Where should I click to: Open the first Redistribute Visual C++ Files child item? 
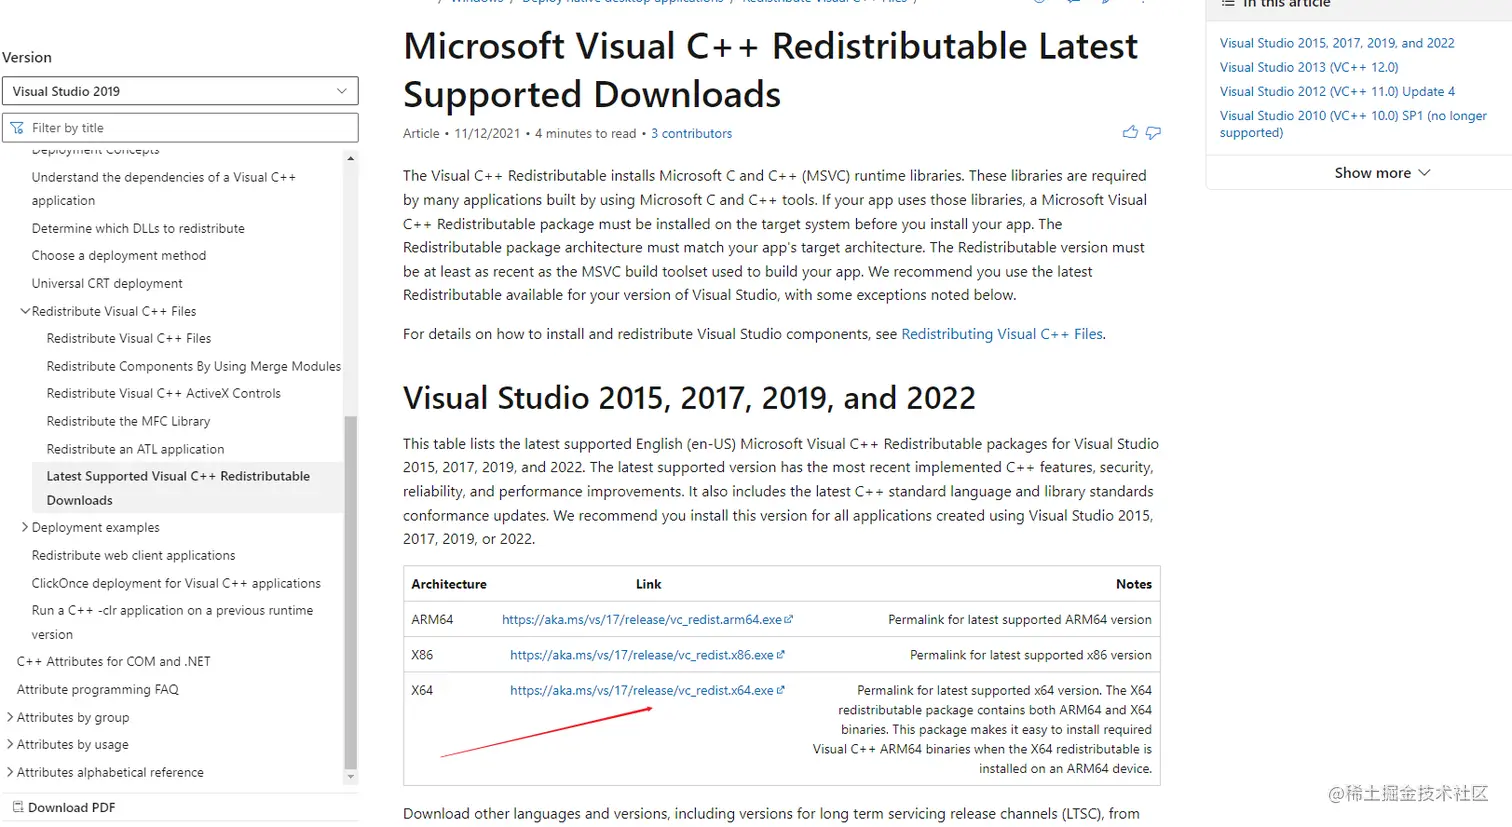(129, 338)
